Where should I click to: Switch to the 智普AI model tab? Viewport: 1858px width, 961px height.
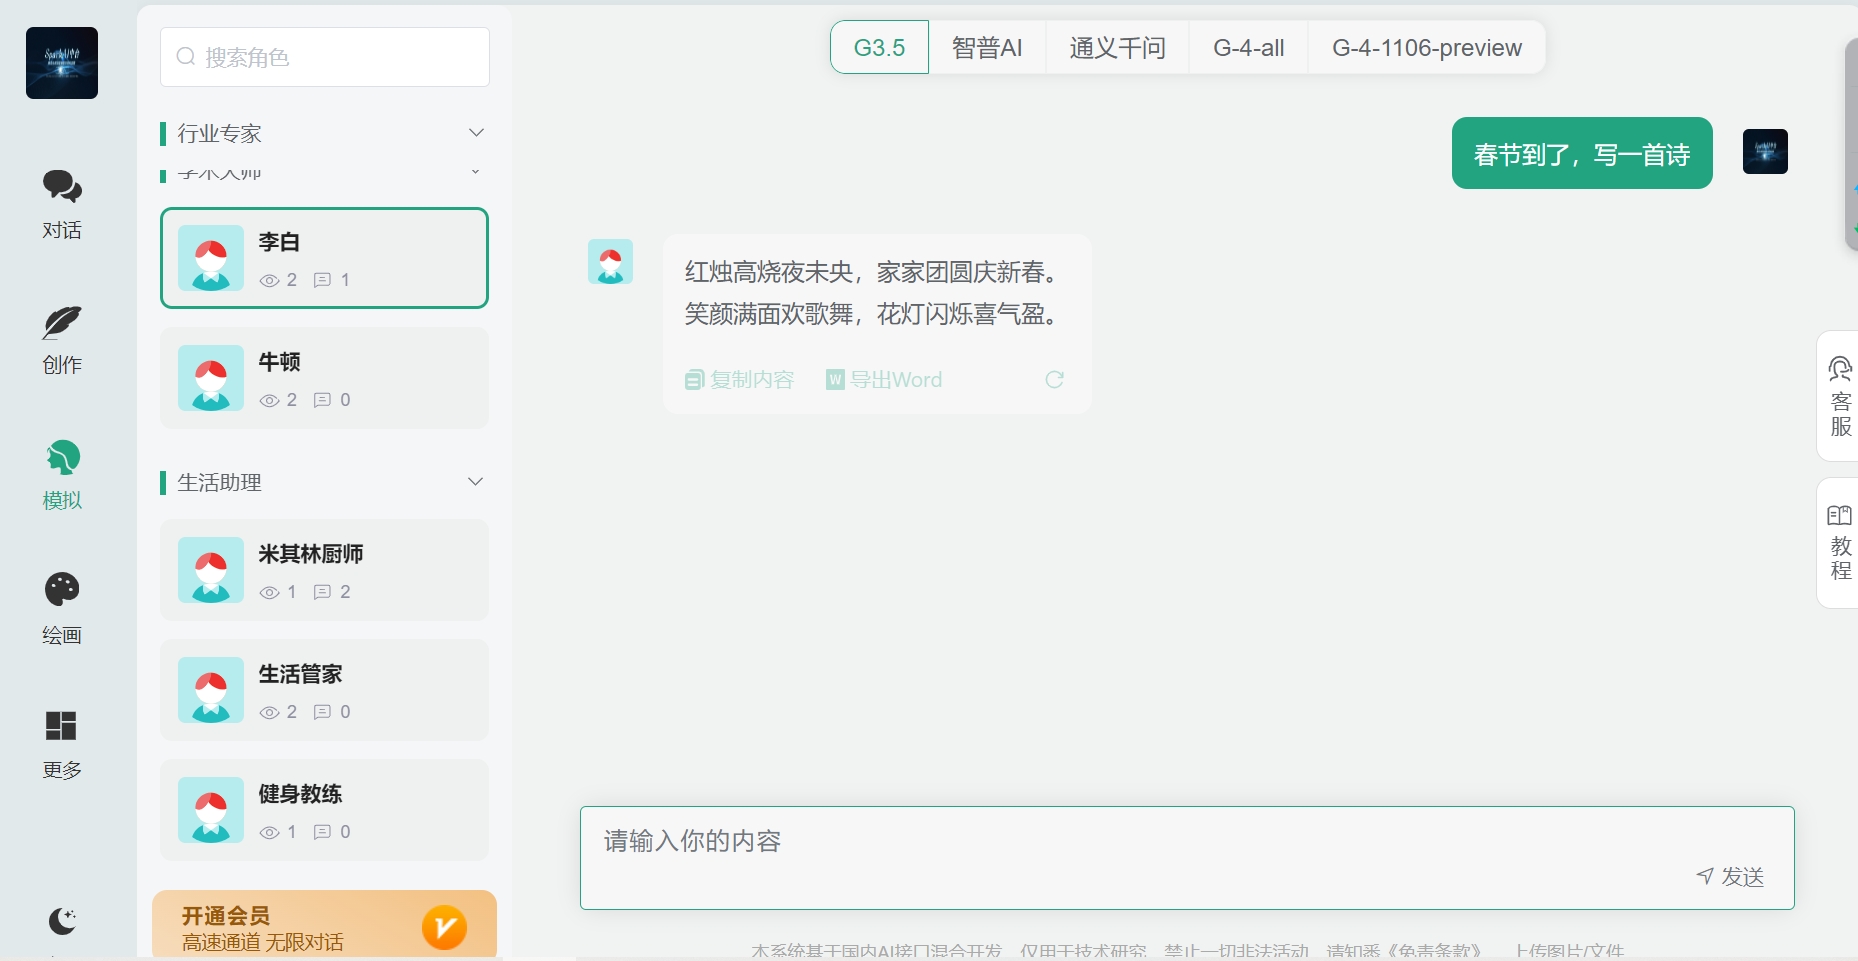coord(987,46)
